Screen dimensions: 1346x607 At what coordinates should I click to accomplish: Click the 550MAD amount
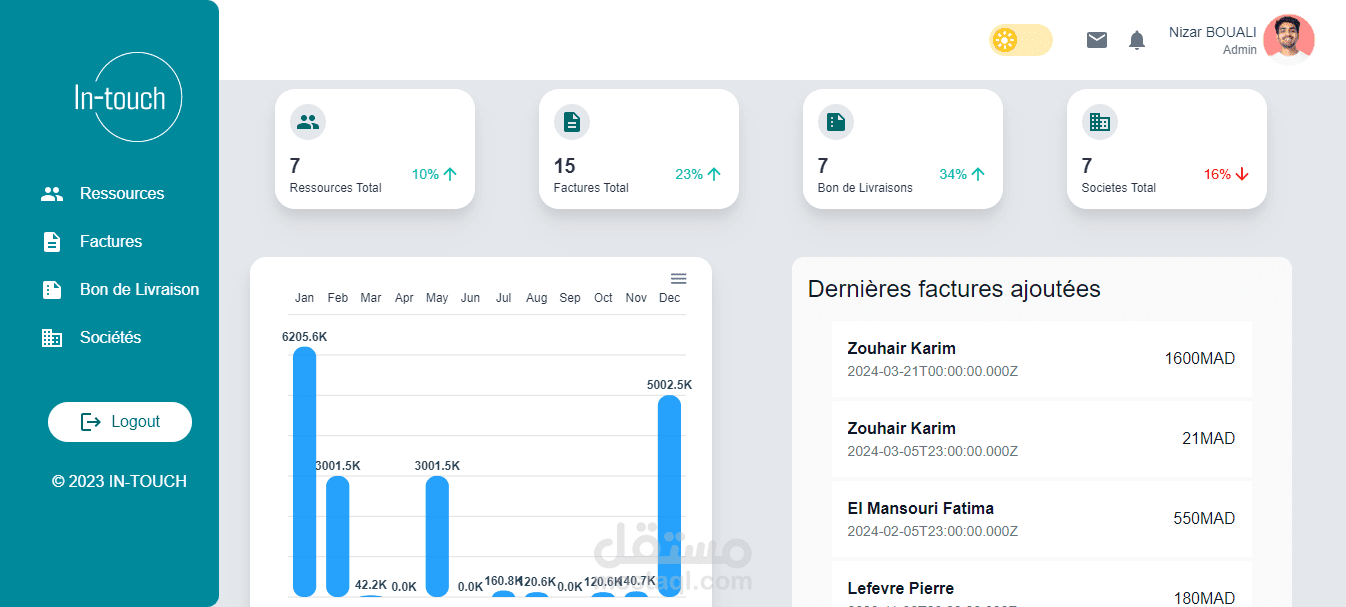tap(1204, 519)
